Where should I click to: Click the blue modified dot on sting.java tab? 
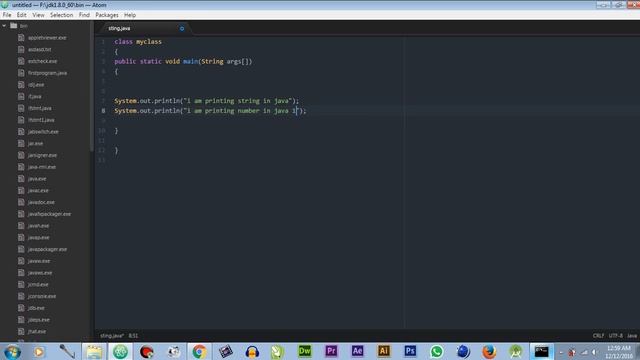(182, 29)
